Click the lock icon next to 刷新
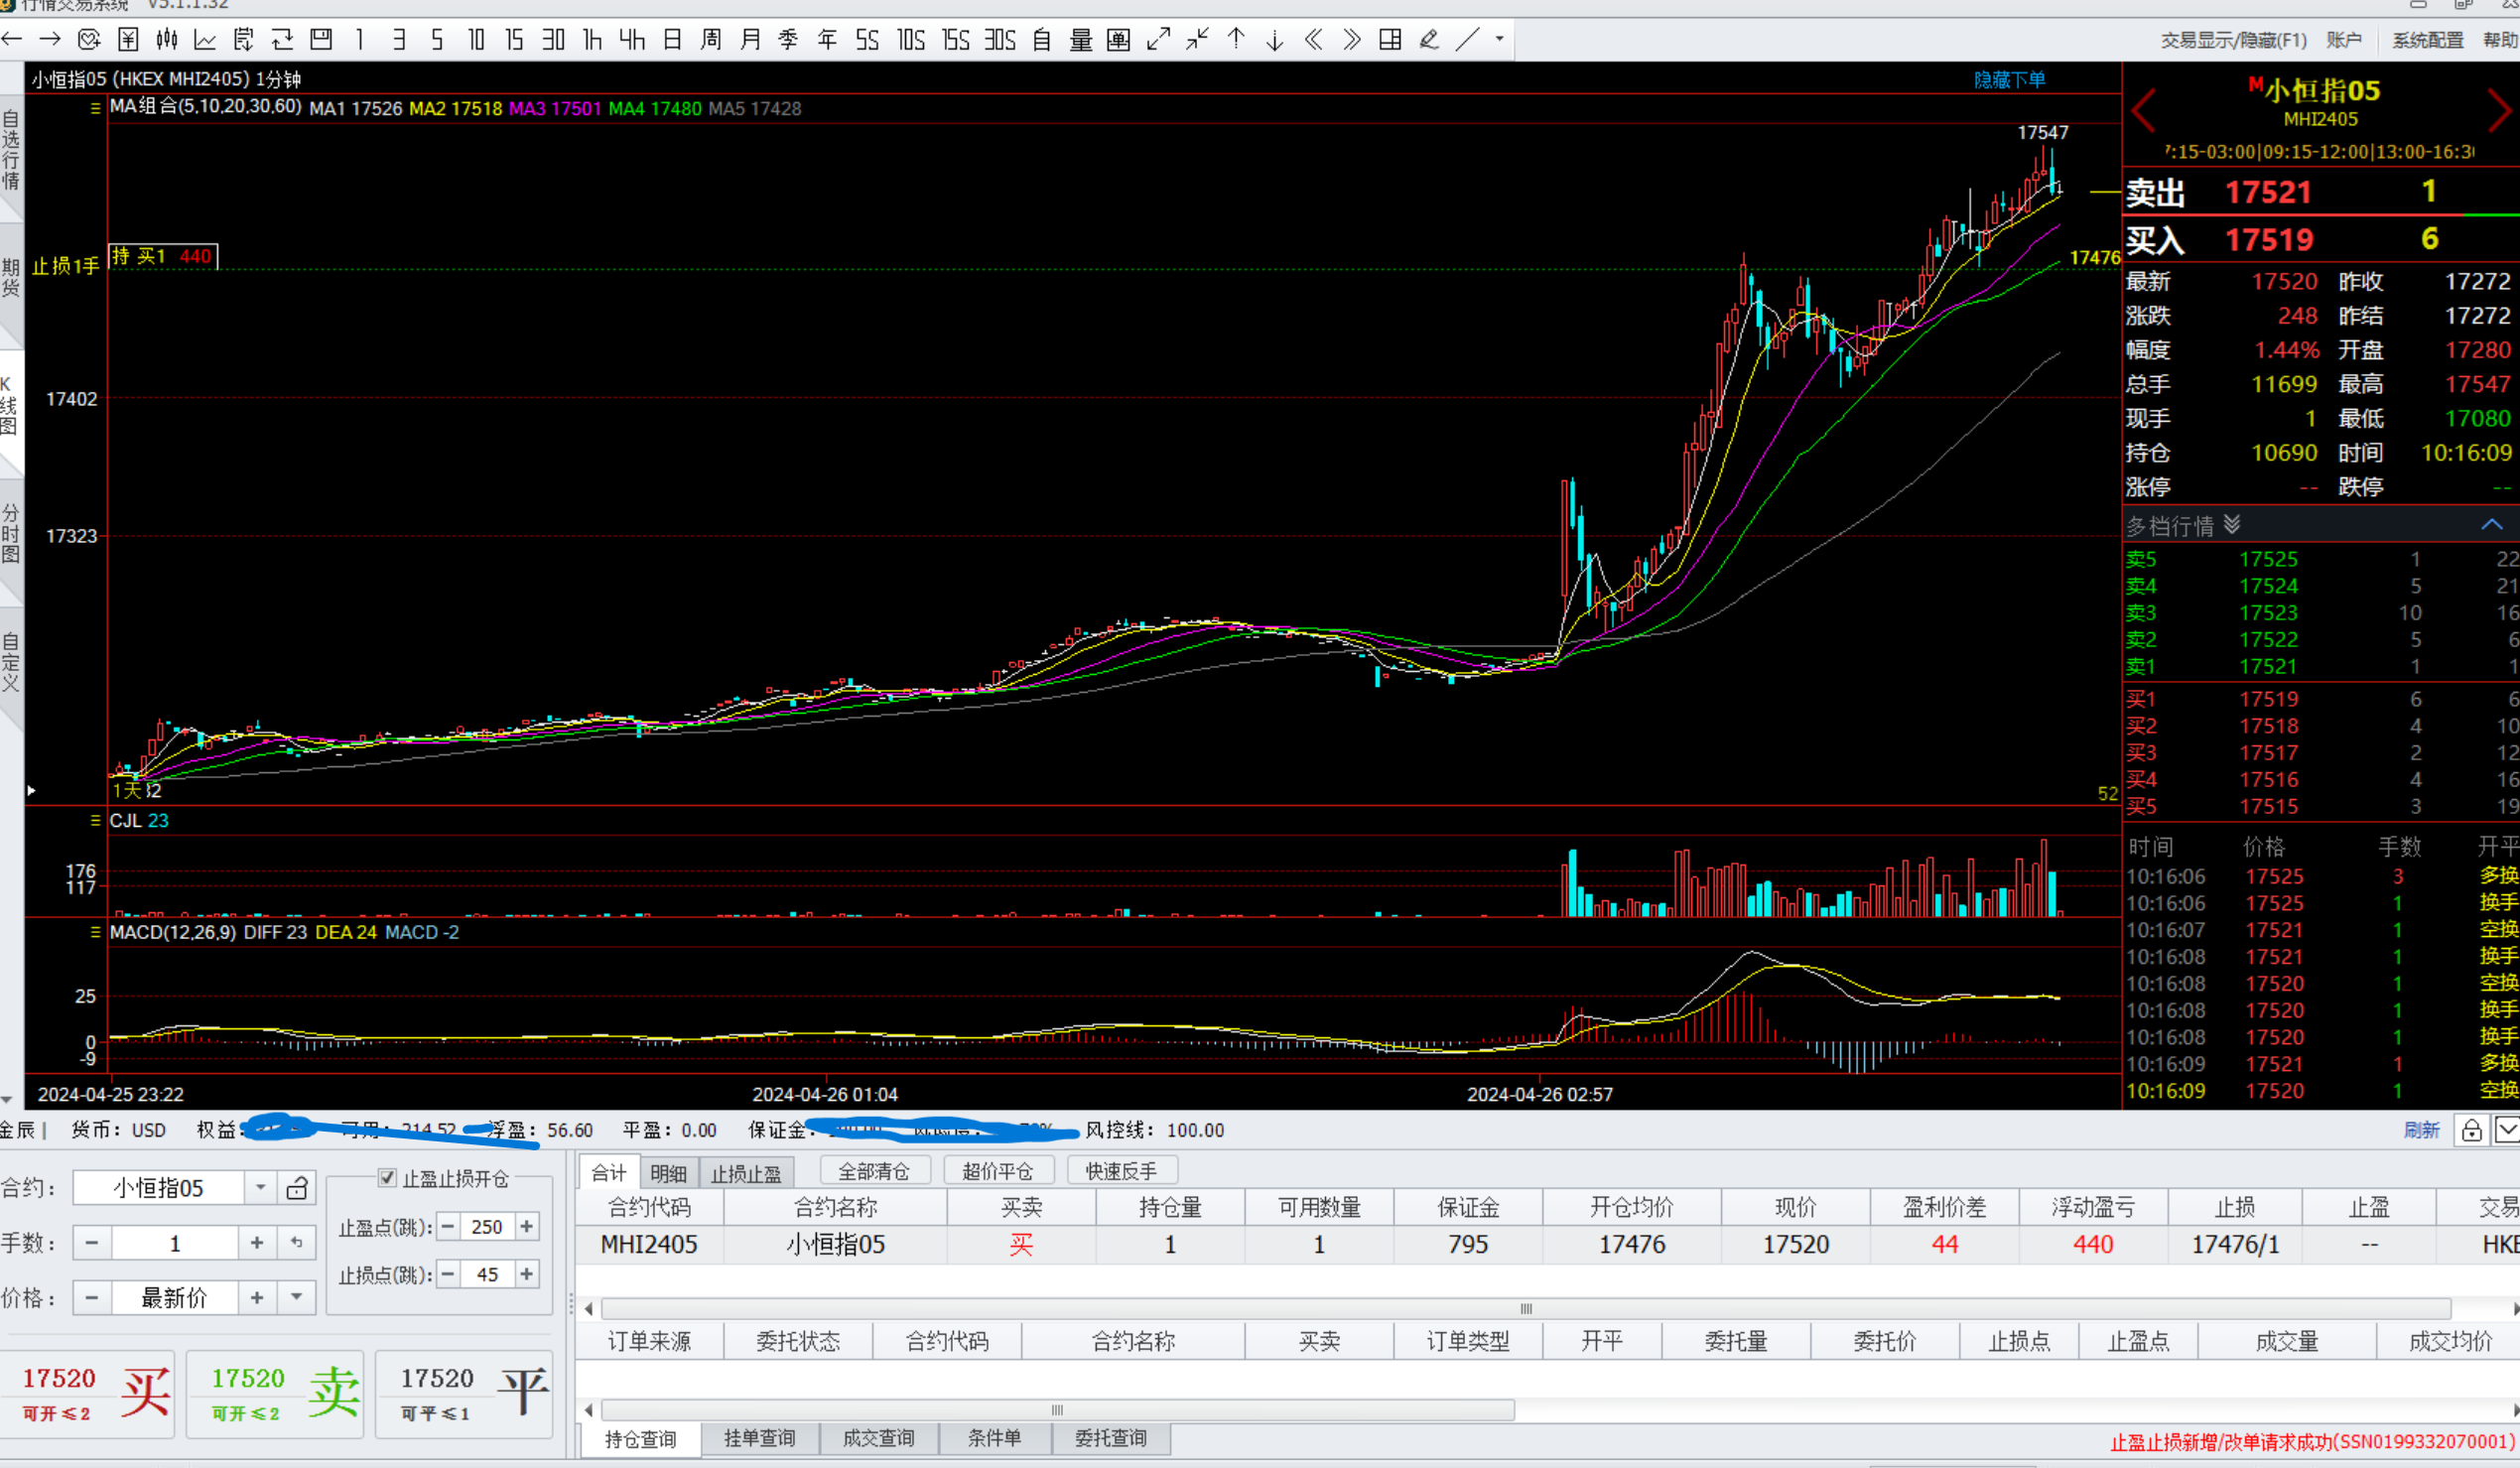 pos(2471,1130)
